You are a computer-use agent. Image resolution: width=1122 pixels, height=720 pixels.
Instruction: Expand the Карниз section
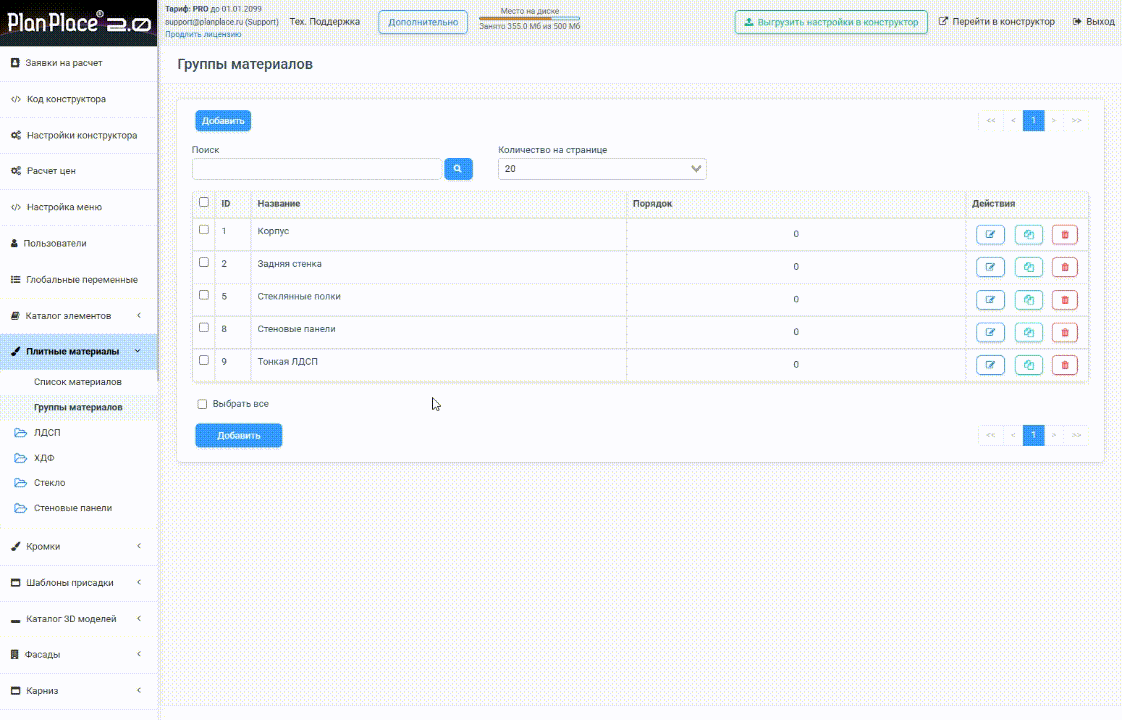coord(78,691)
